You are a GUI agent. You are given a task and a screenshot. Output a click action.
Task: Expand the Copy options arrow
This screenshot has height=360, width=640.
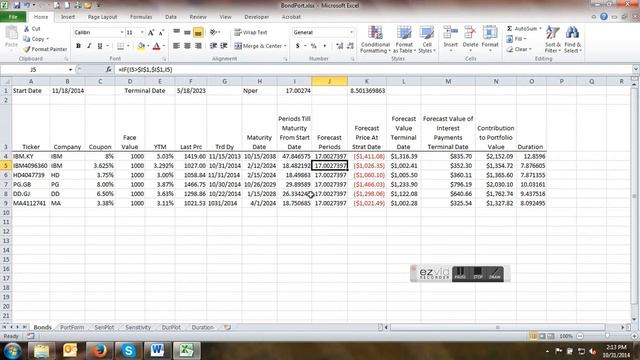click(47, 39)
